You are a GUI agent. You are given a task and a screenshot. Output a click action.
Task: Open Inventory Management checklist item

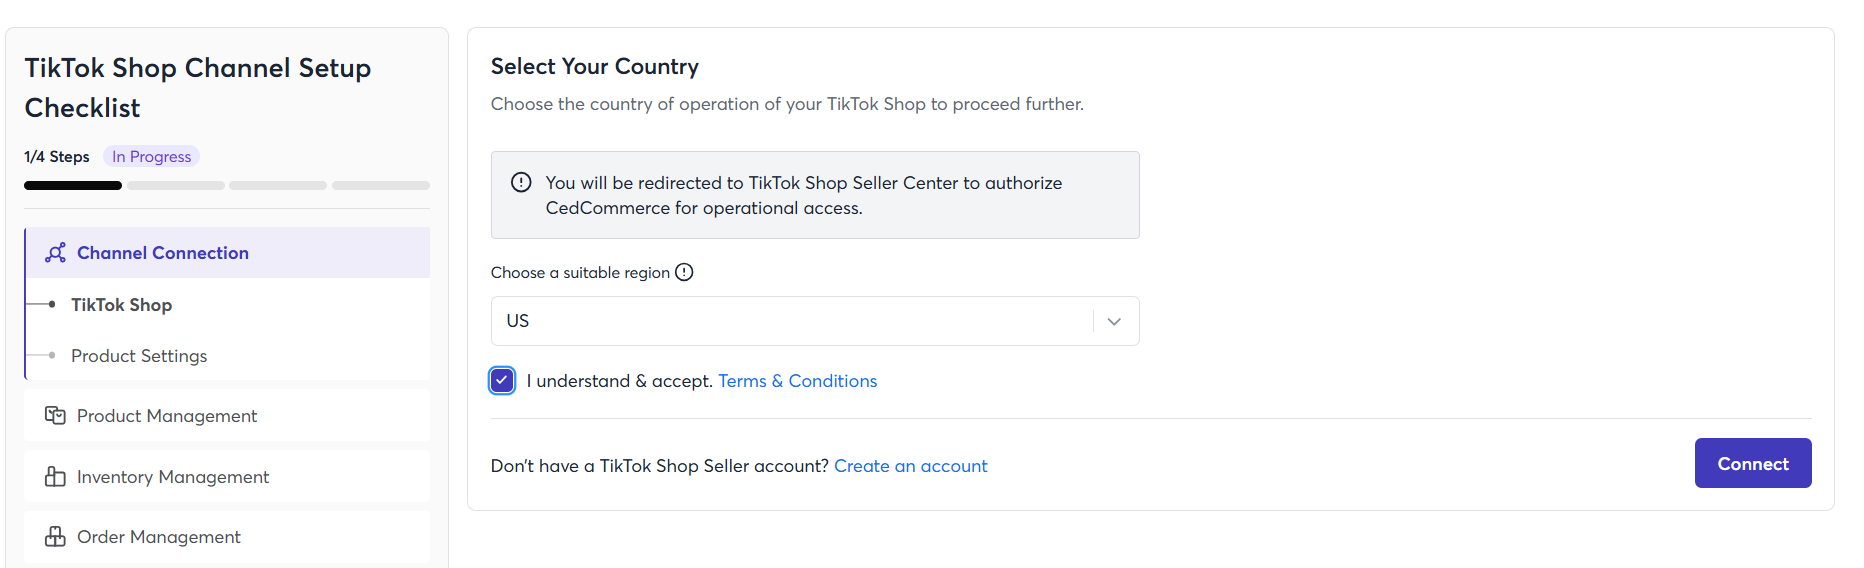tap(173, 477)
